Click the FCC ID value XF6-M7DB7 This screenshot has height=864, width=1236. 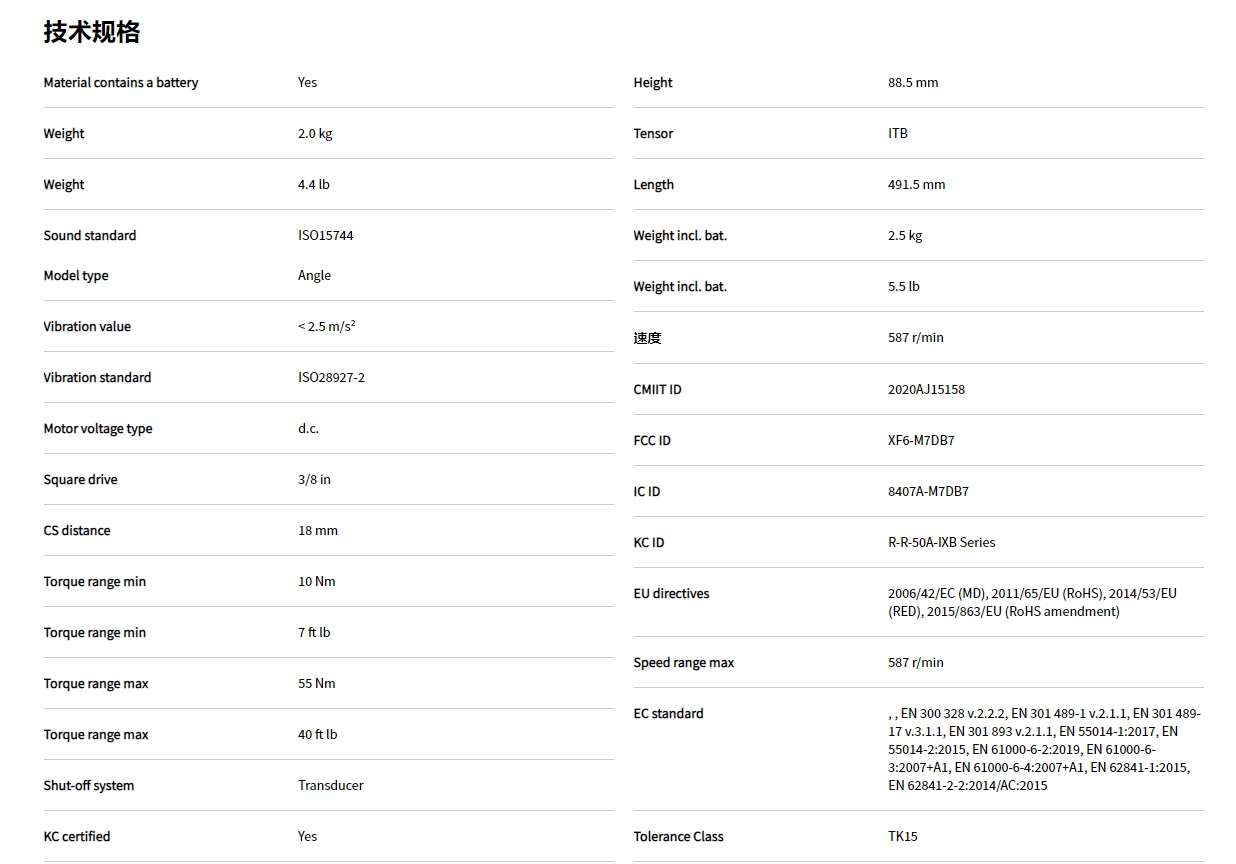(921, 440)
